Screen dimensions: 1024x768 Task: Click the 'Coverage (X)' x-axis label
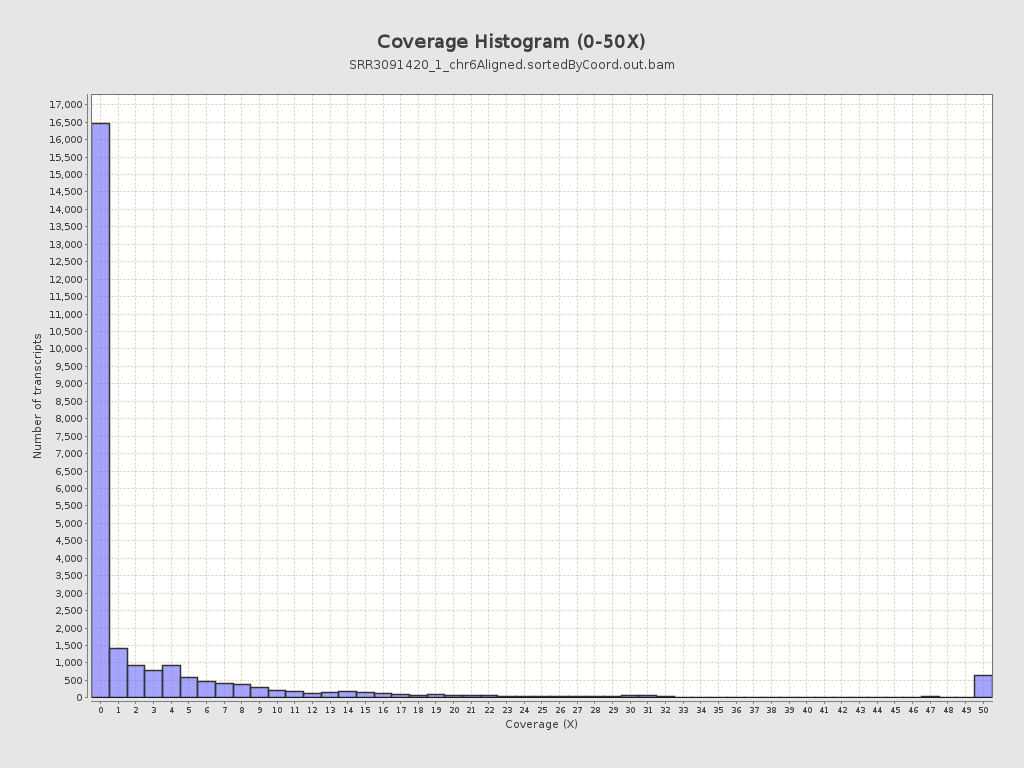[x=541, y=724]
